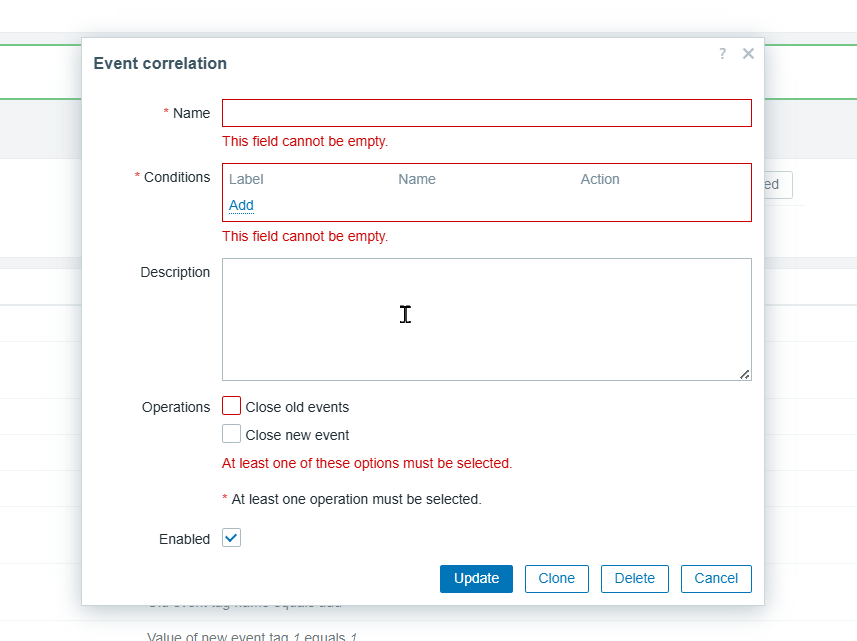
Task: Open the help icon in dialog header
Action: click(722, 54)
